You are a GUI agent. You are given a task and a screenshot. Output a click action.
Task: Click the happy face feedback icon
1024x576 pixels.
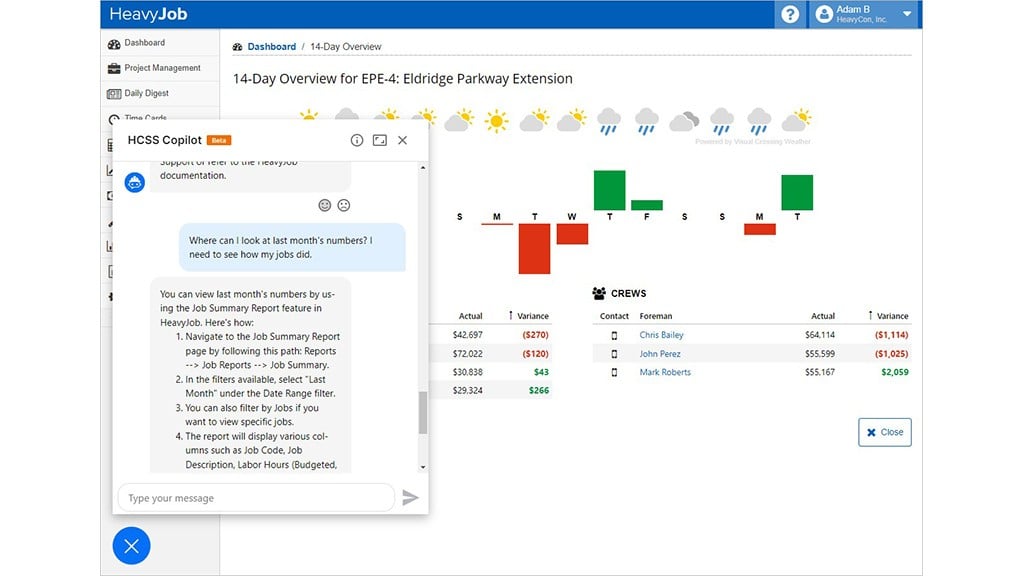coord(325,205)
